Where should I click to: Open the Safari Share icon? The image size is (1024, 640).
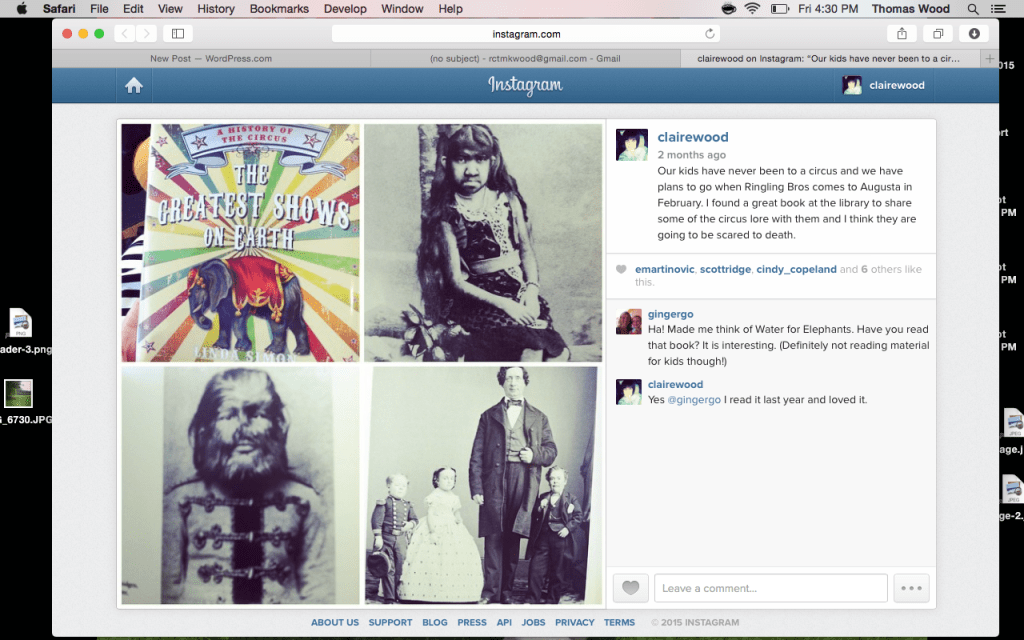(901, 32)
